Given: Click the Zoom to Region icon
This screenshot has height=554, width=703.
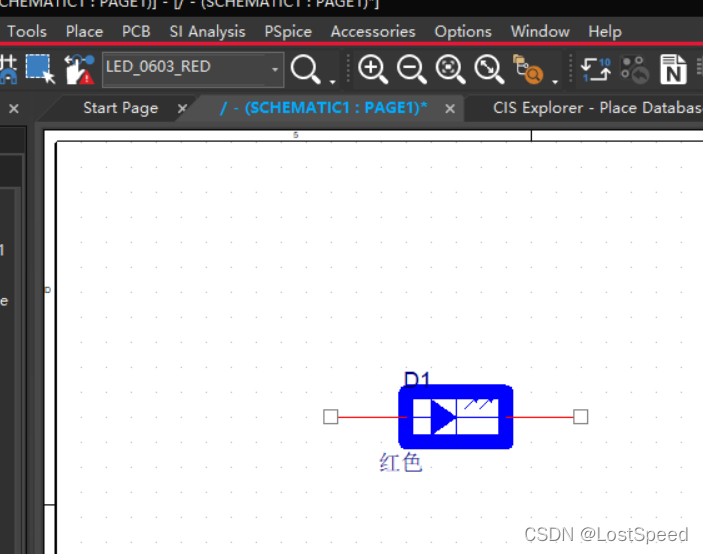Looking at the screenshot, I should 450,69.
